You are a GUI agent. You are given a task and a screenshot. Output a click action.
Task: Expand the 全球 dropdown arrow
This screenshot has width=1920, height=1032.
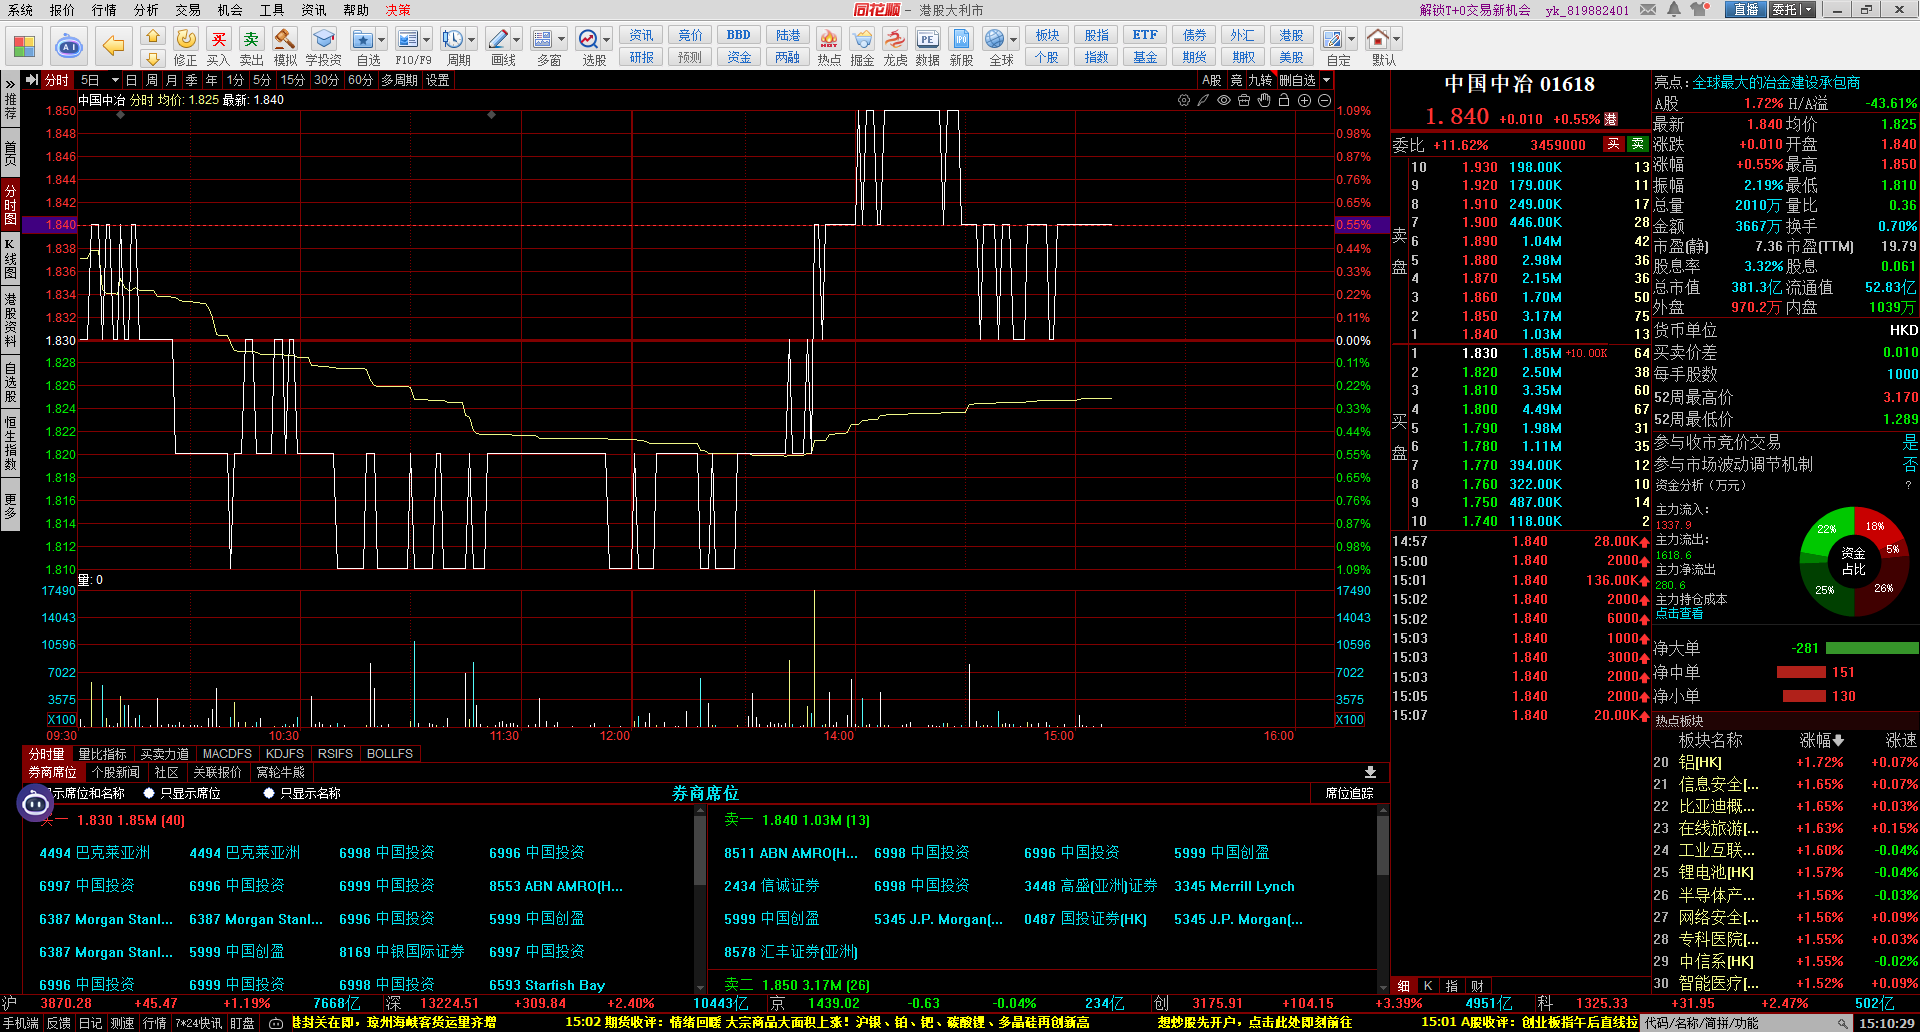(x=1013, y=40)
